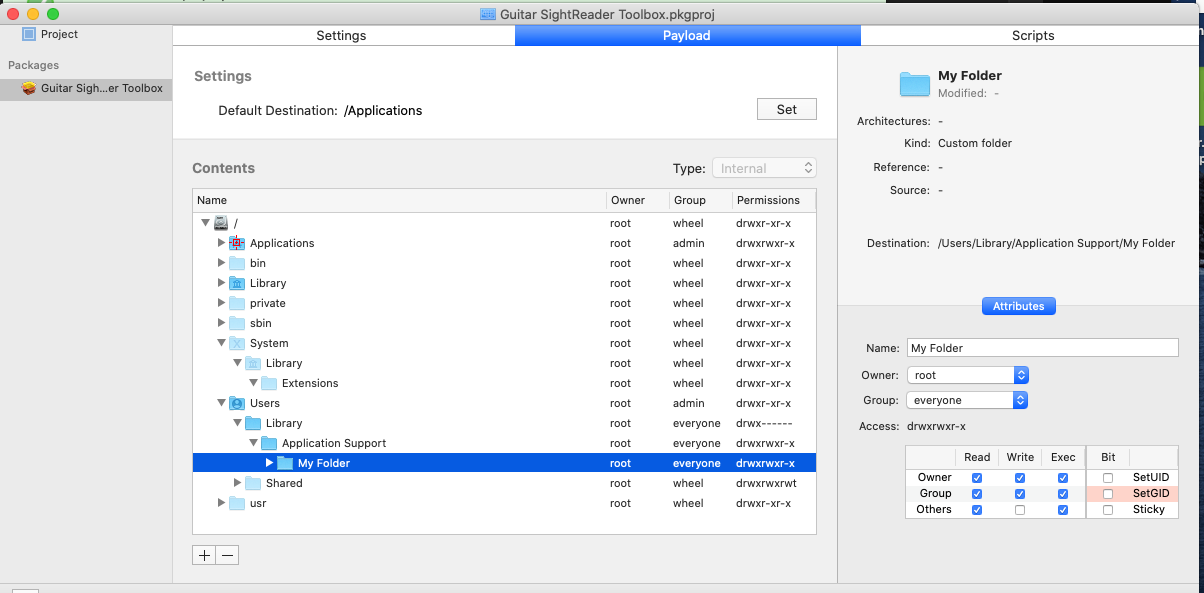Enable the SetUID bit checkbox
Viewport: 1204px width, 593px height.
coord(1108,478)
